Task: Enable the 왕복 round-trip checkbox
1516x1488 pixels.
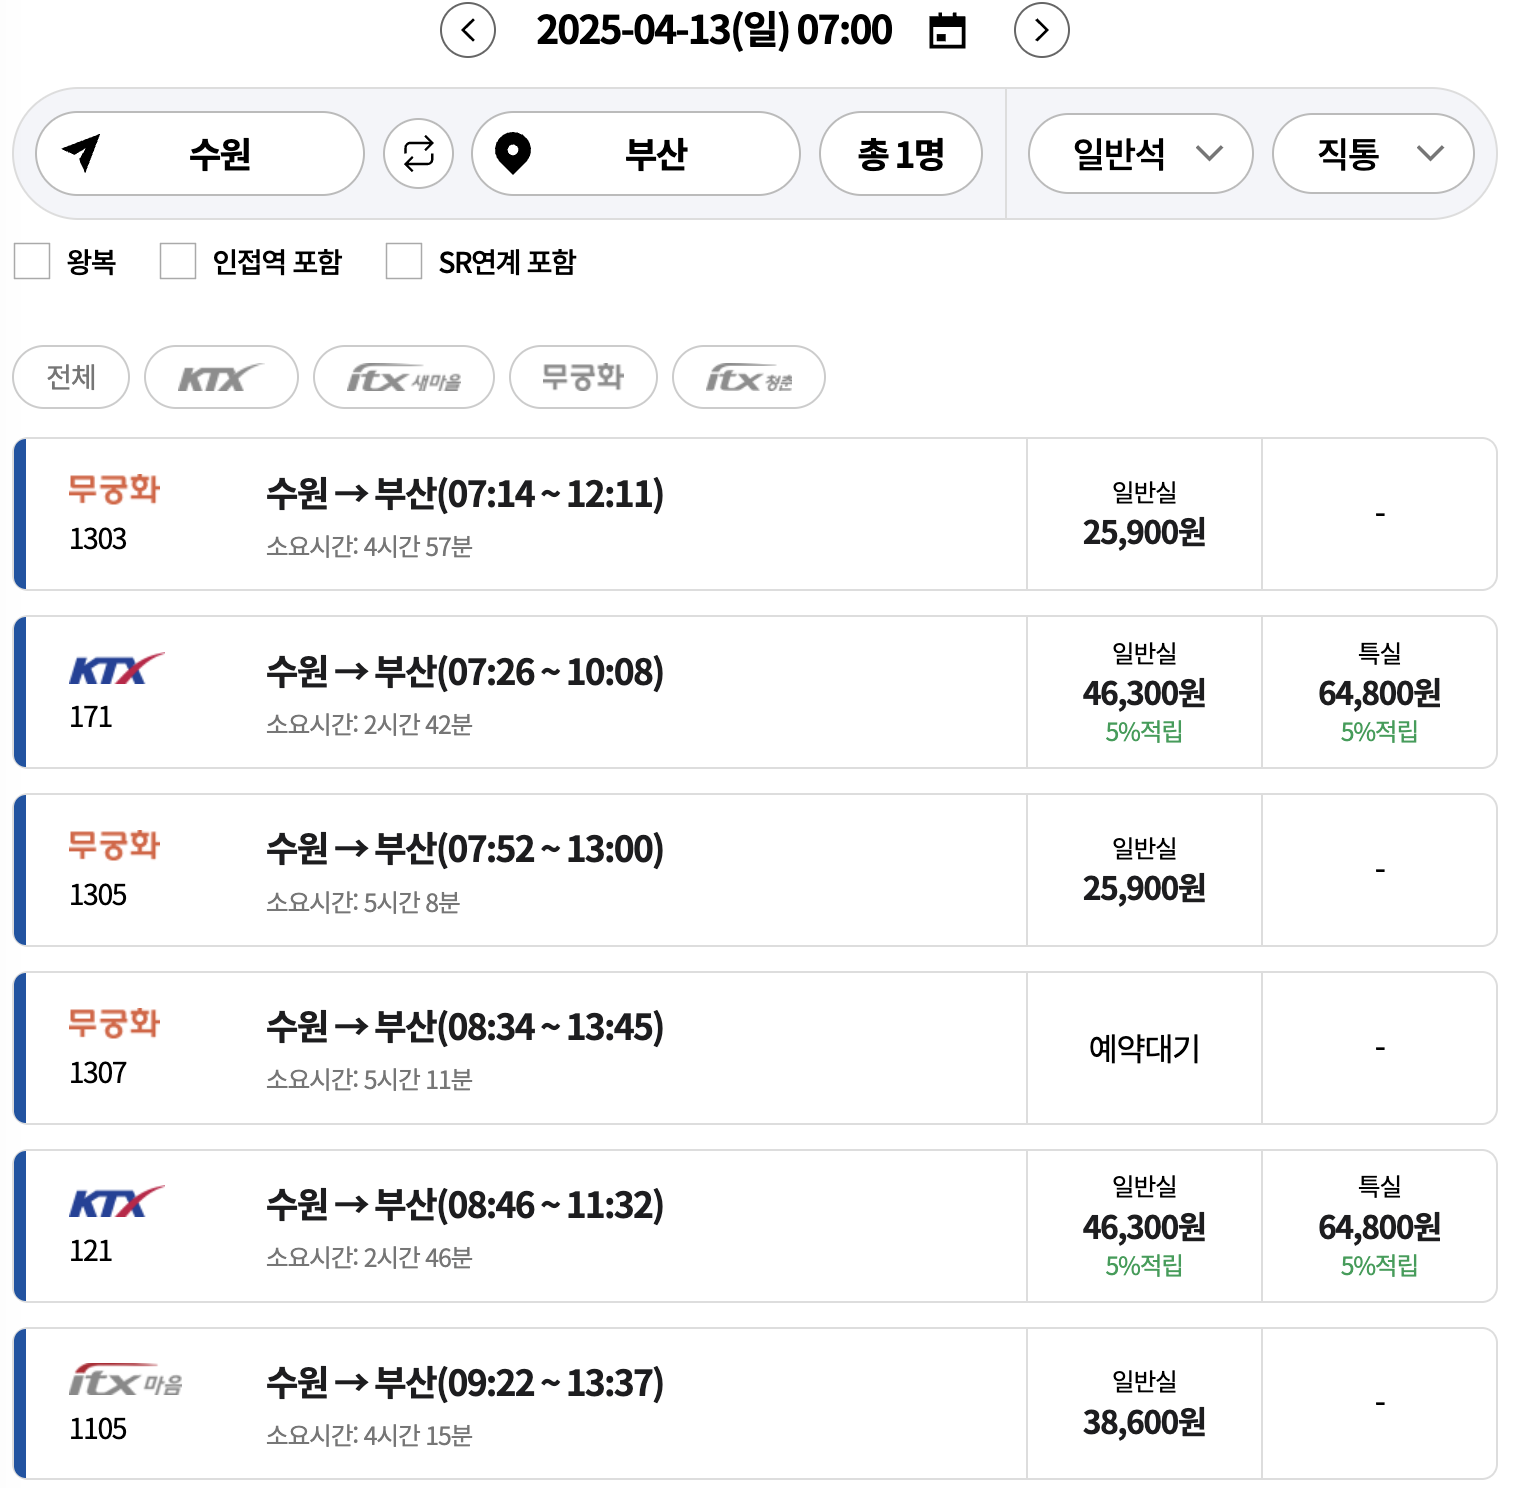Action: 32,261
